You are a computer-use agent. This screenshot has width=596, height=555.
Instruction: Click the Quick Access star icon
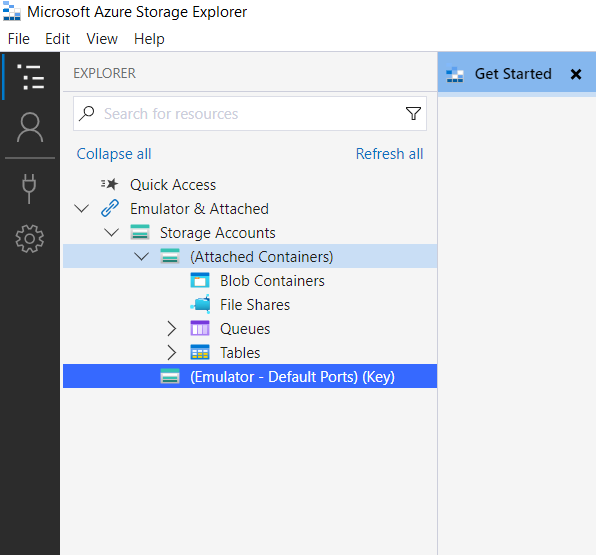[109, 184]
